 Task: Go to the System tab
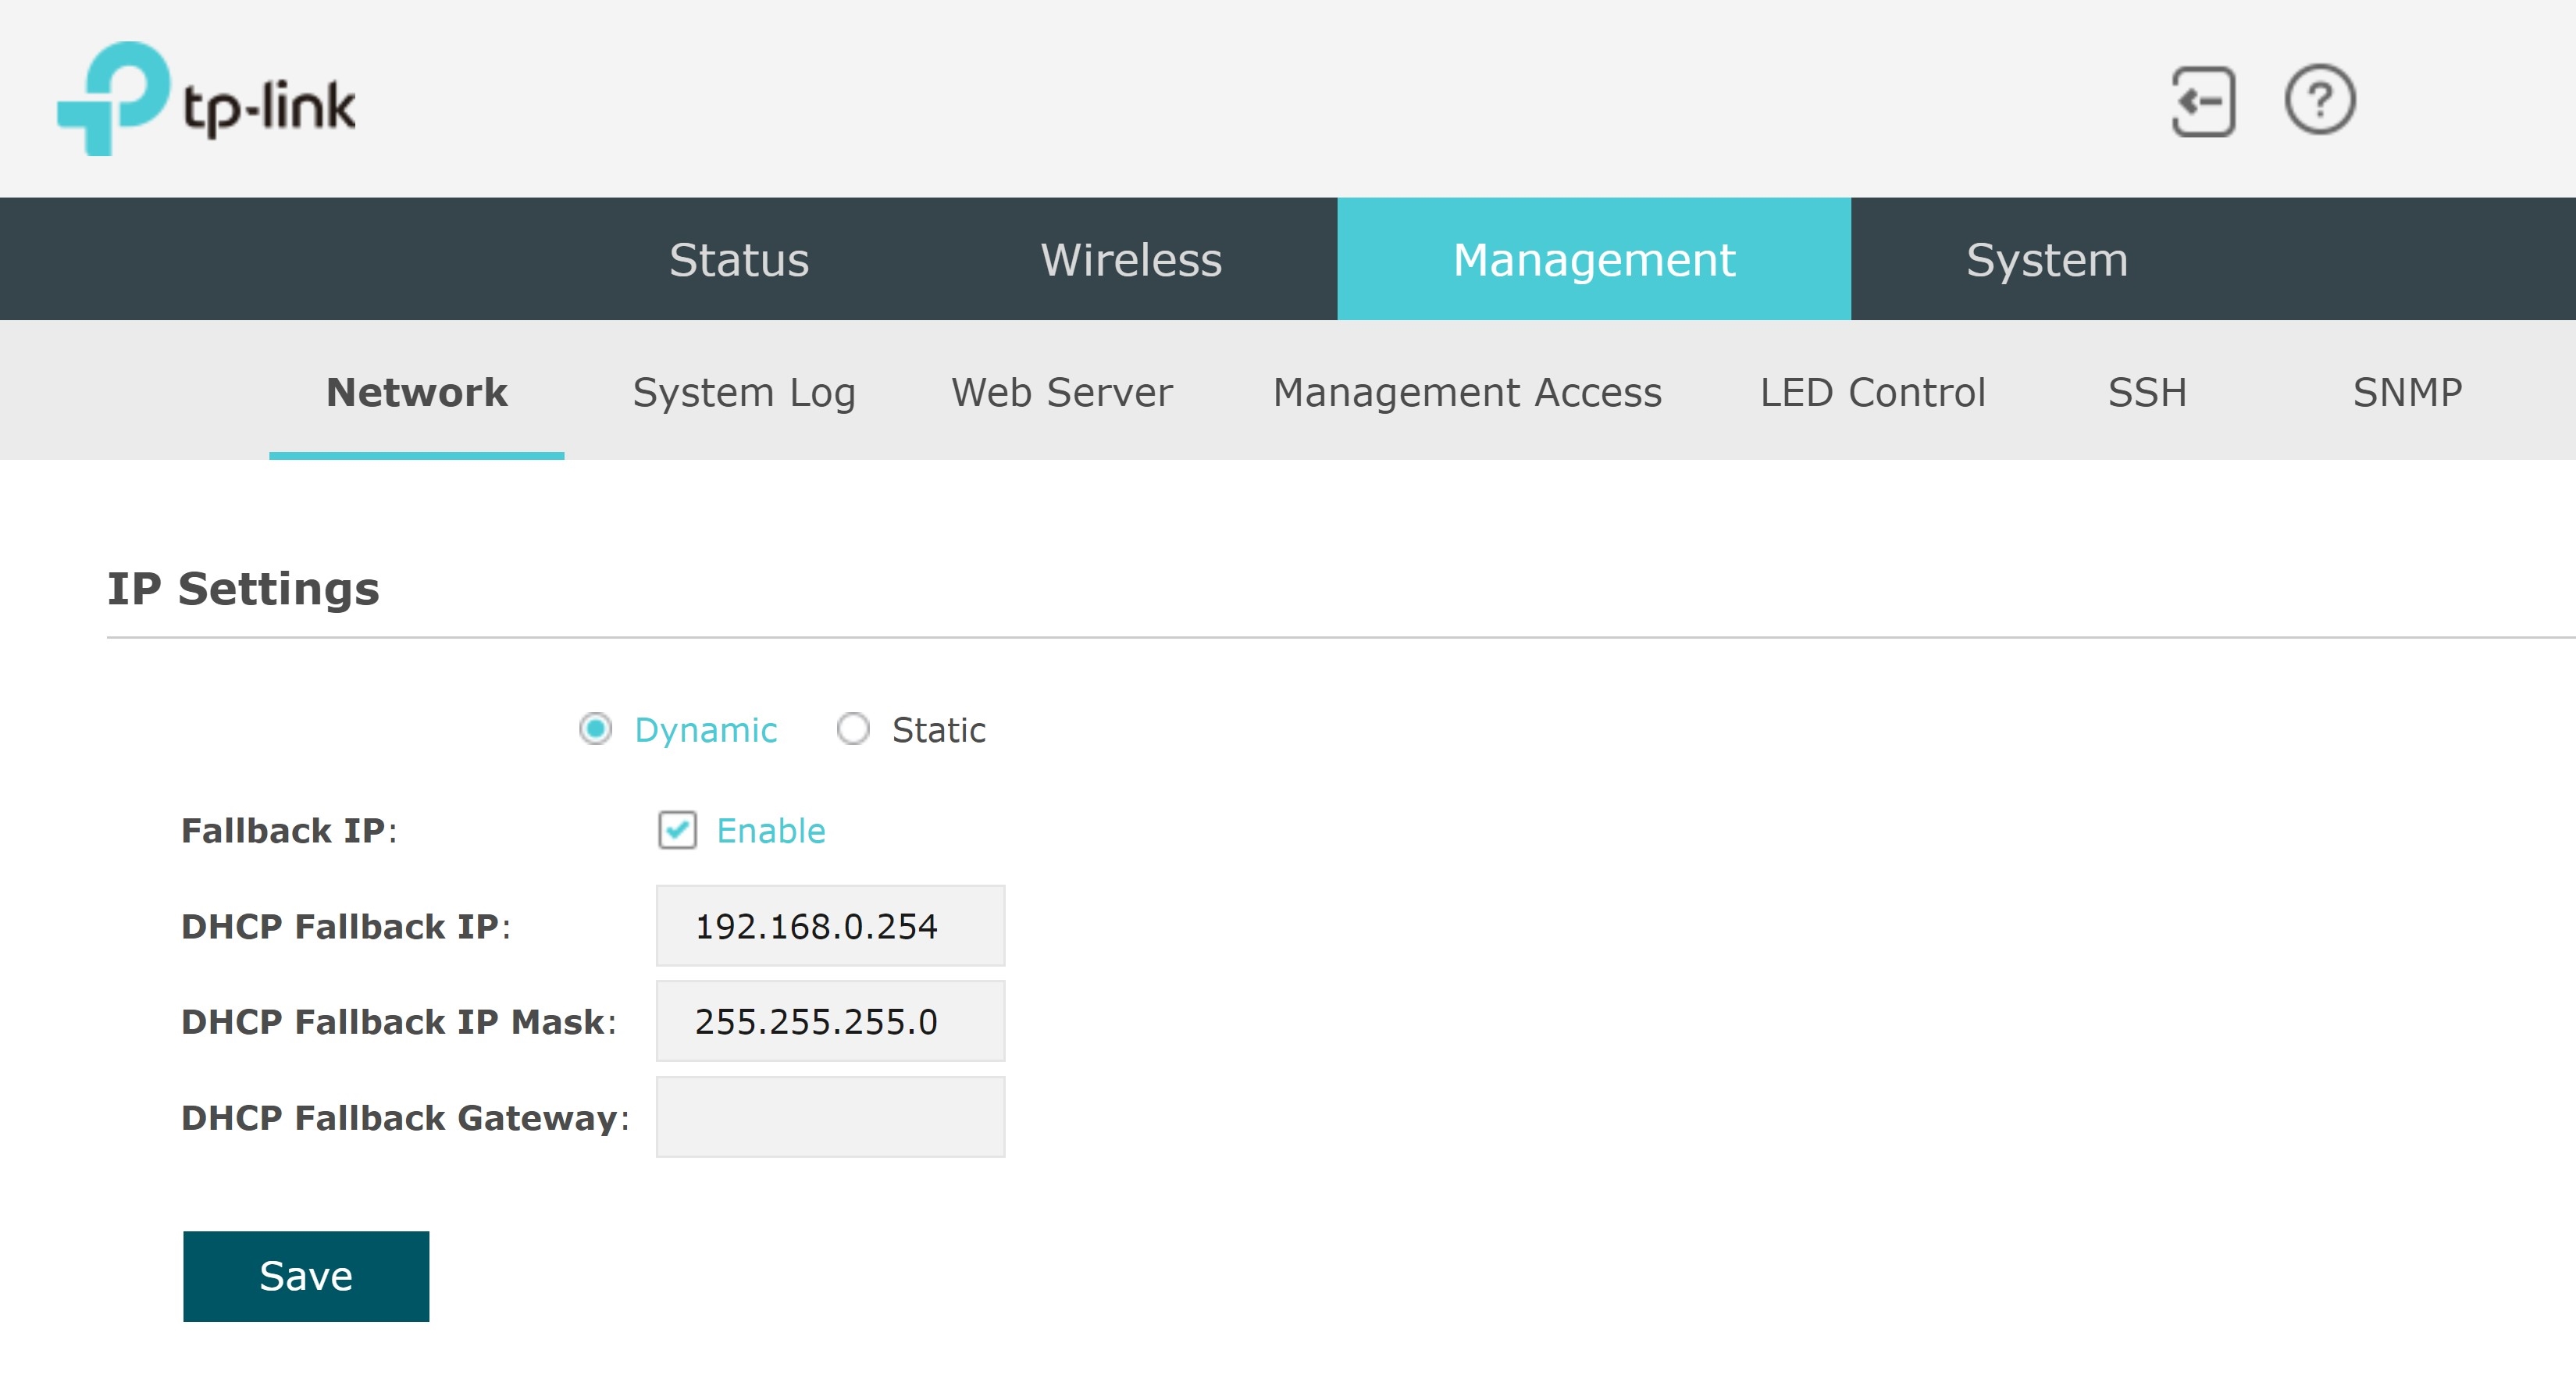[2046, 260]
